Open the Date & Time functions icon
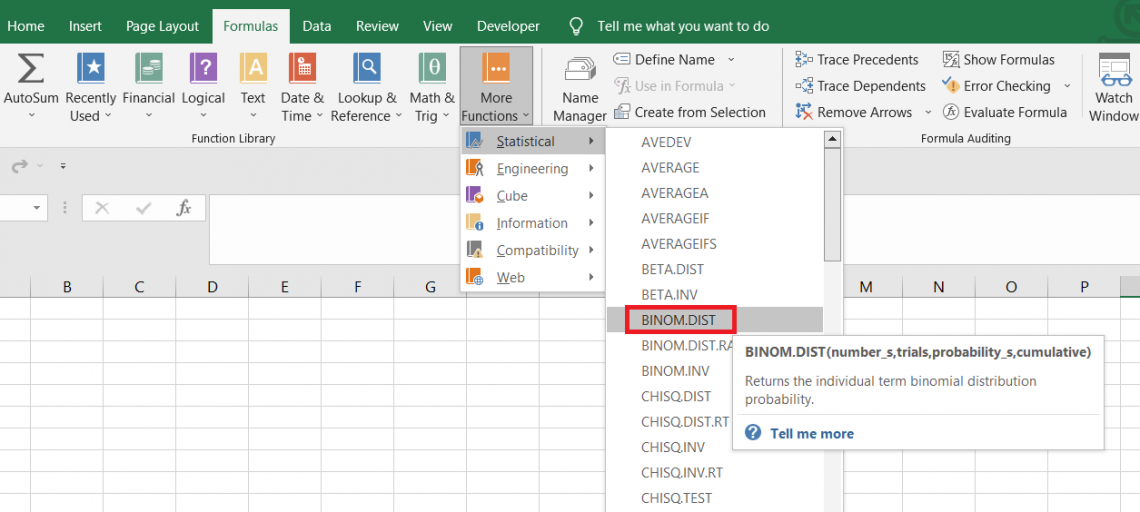The image size is (1140, 512). coord(302,69)
